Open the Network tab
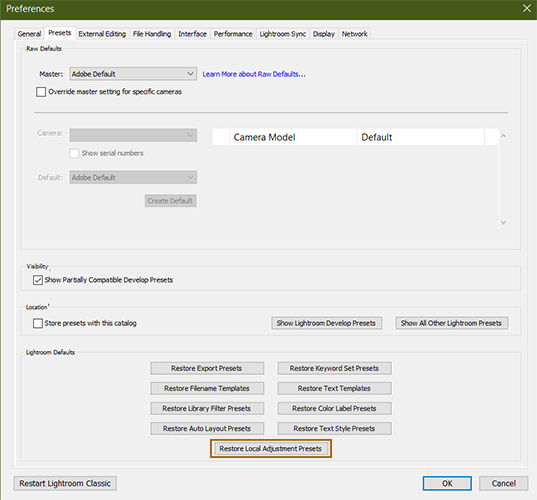The width and height of the screenshot is (537, 500). (354, 34)
